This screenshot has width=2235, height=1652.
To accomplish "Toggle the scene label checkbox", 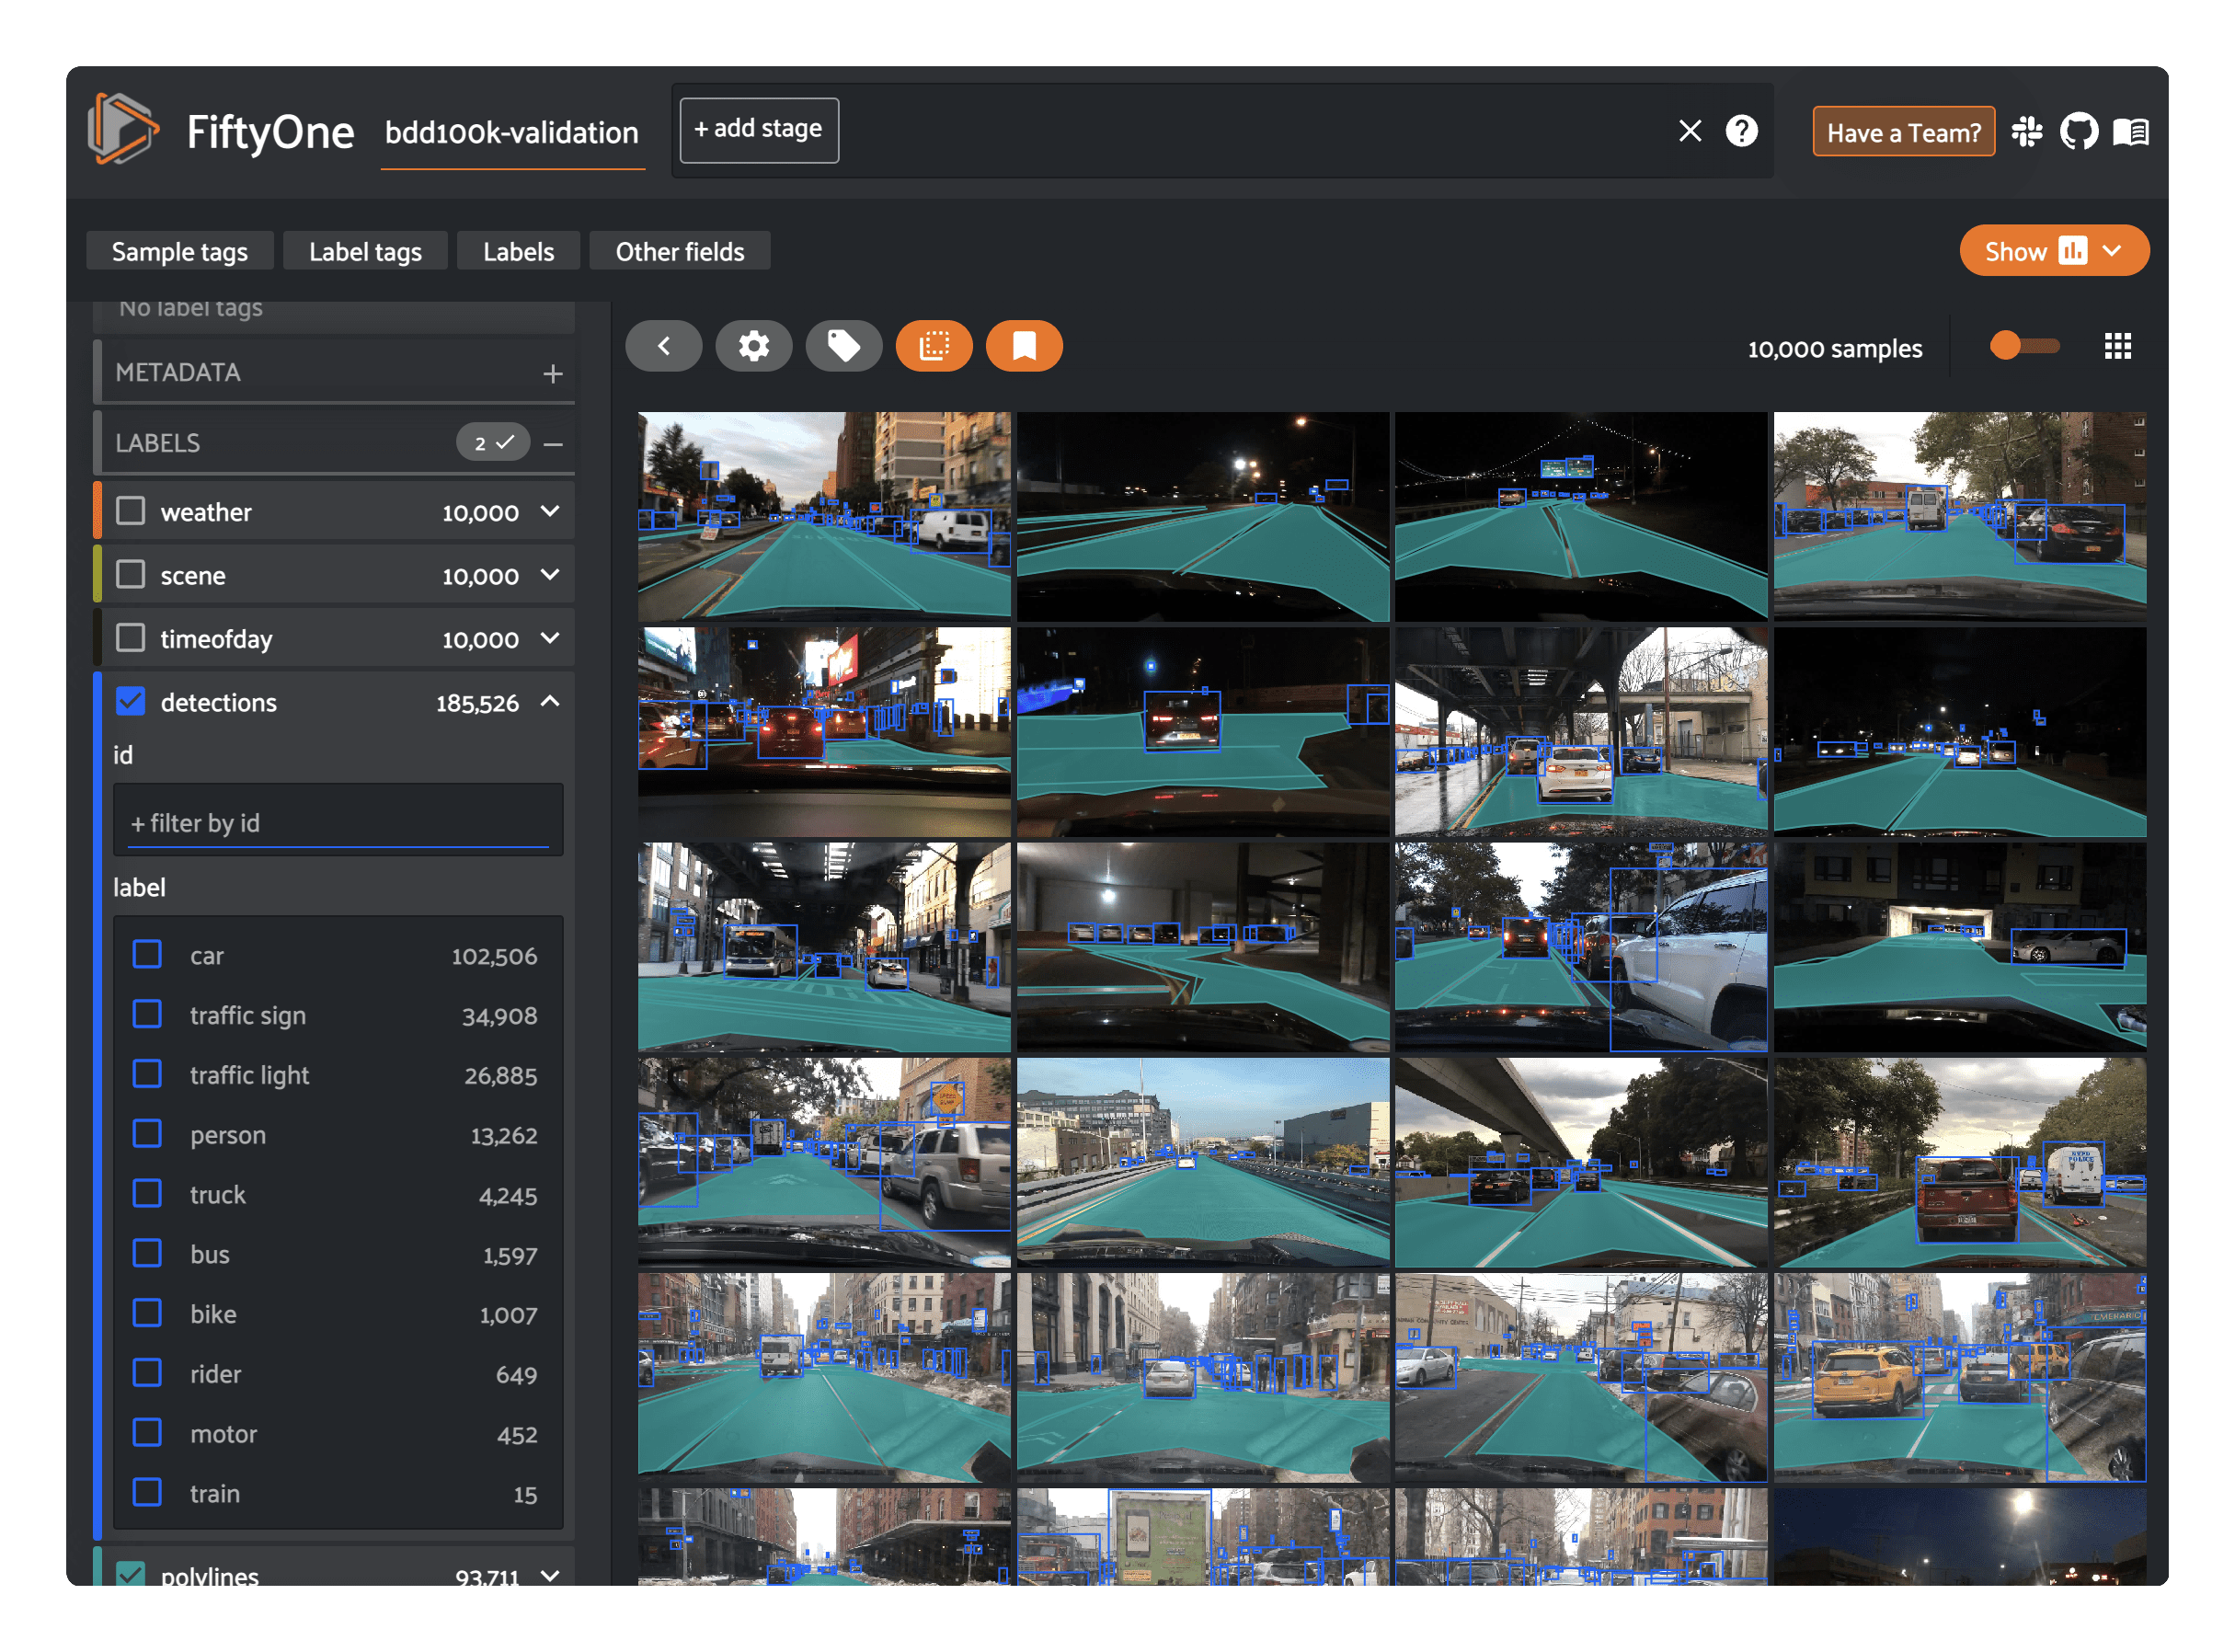I will (x=131, y=574).
